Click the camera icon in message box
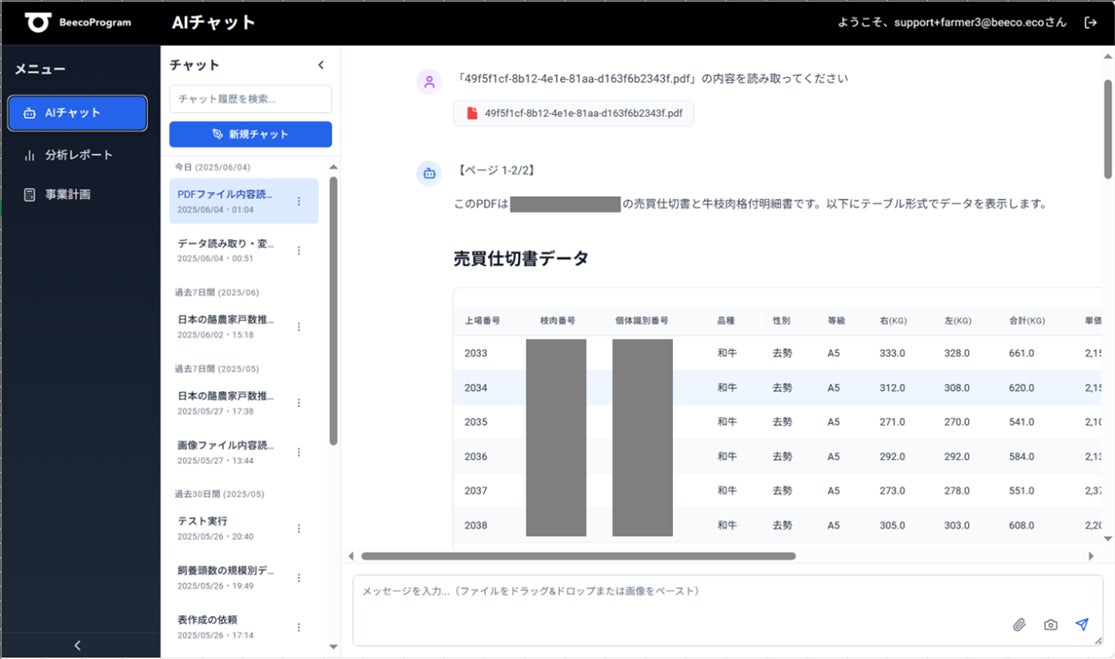 point(1050,625)
